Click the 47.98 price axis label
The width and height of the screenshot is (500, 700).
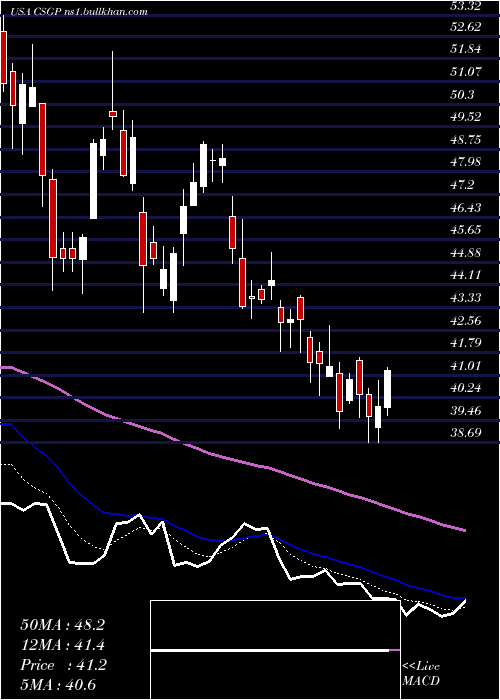point(466,162)
